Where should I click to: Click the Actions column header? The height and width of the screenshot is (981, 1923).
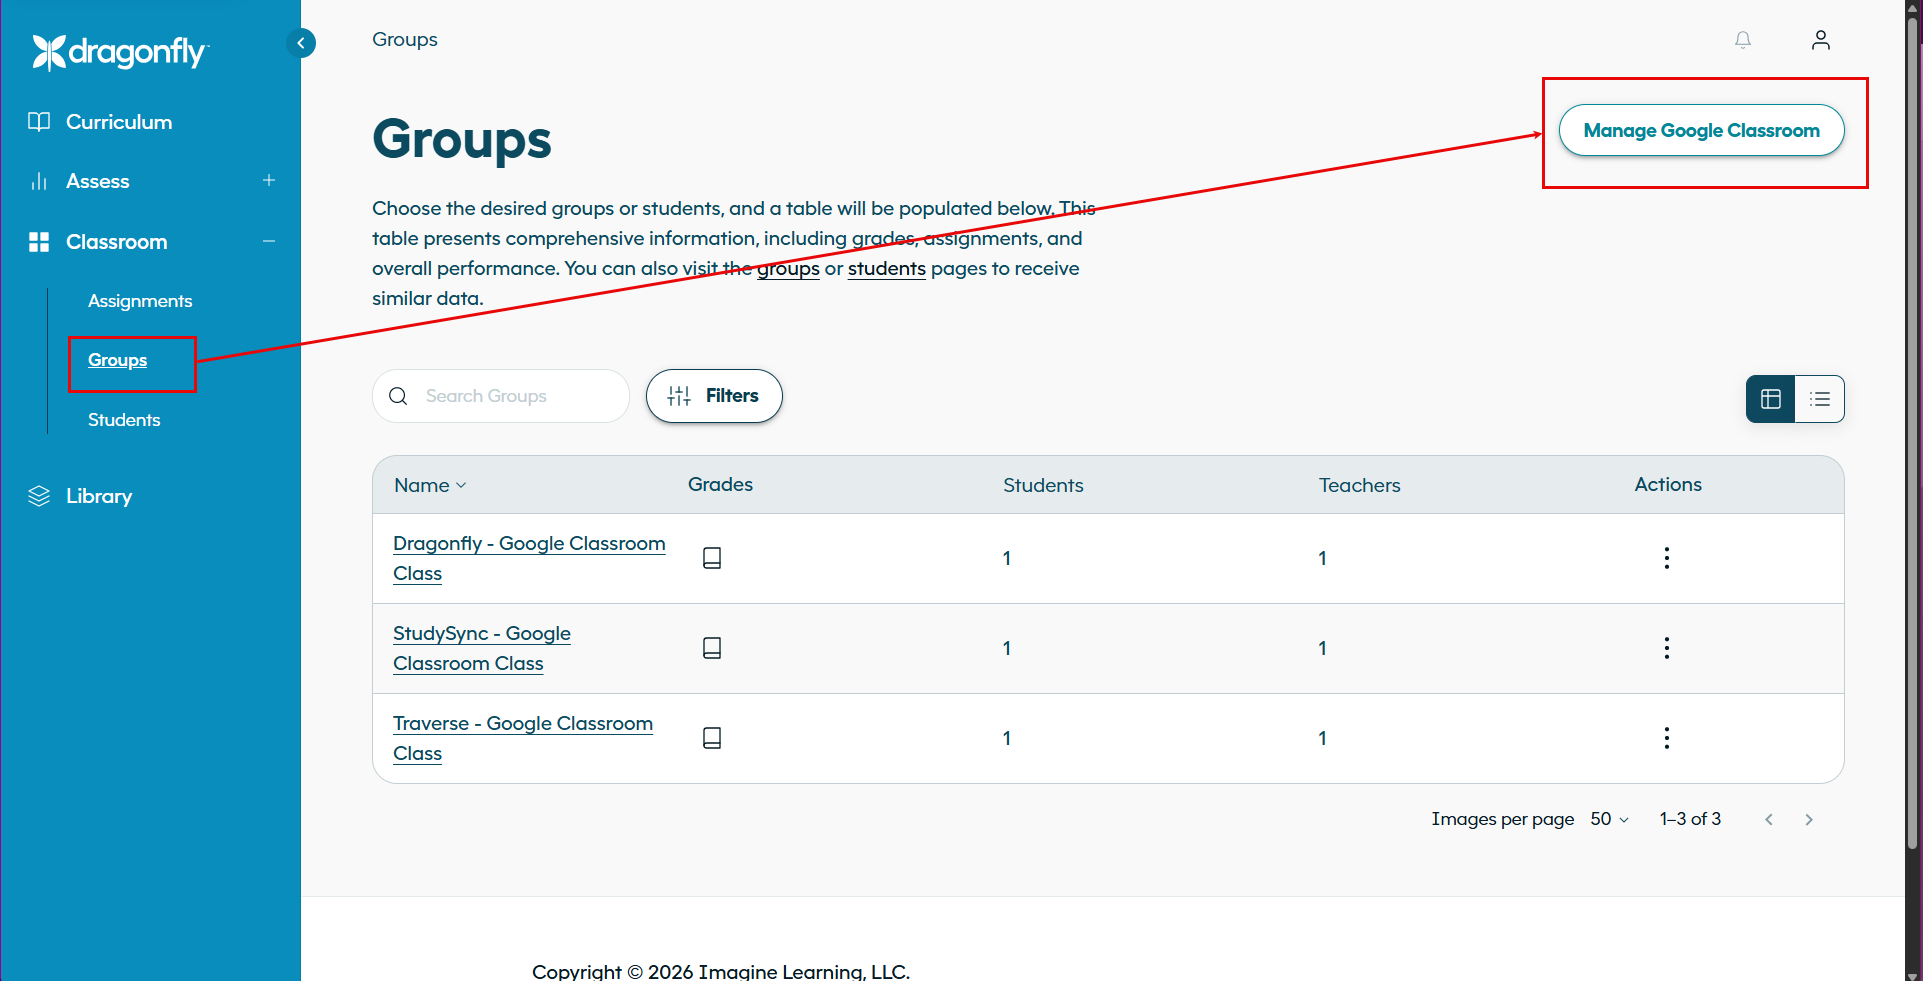(1668, 484)
